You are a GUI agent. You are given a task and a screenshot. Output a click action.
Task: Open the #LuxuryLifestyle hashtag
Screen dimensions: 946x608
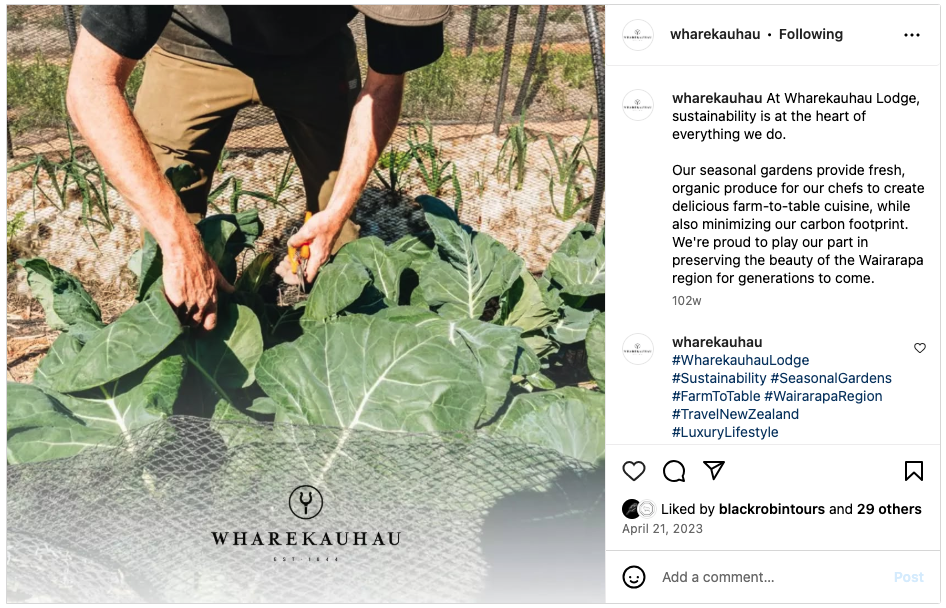725,432
